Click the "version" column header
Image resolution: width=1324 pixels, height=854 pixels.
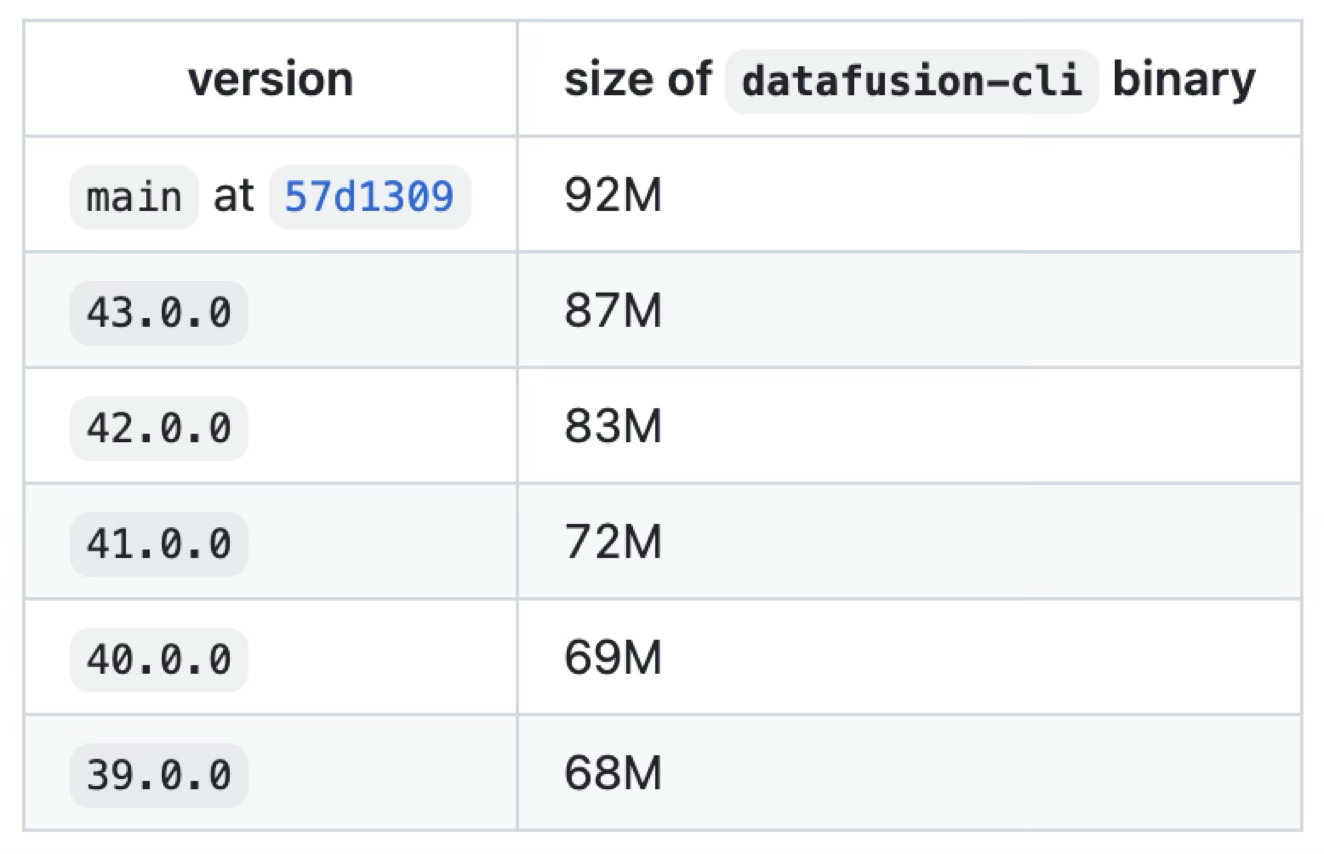[270, 79]
